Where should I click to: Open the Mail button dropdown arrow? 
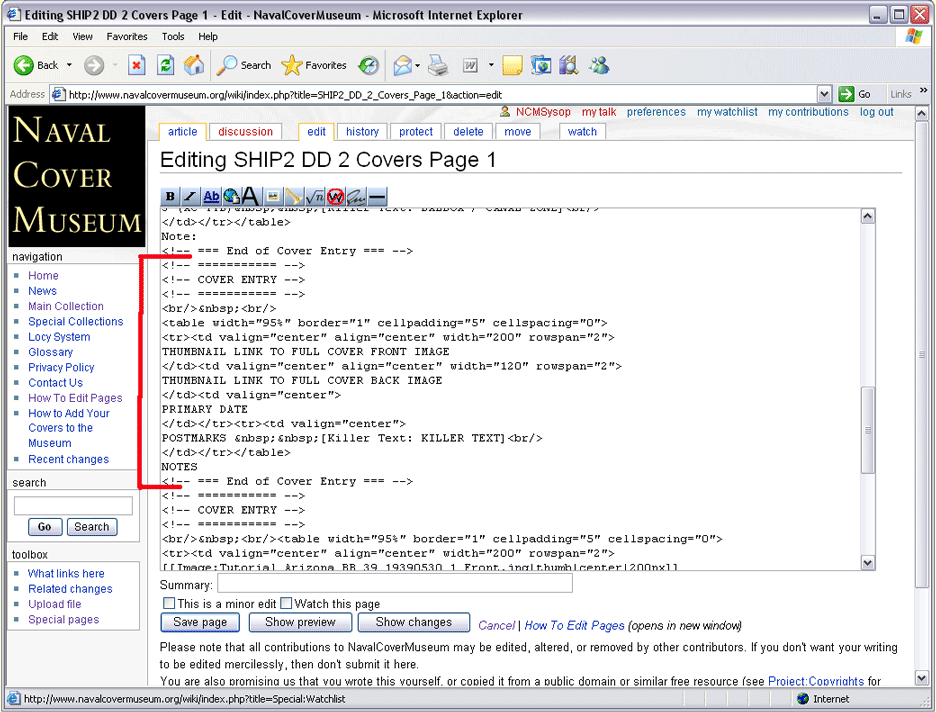(418, 66)
